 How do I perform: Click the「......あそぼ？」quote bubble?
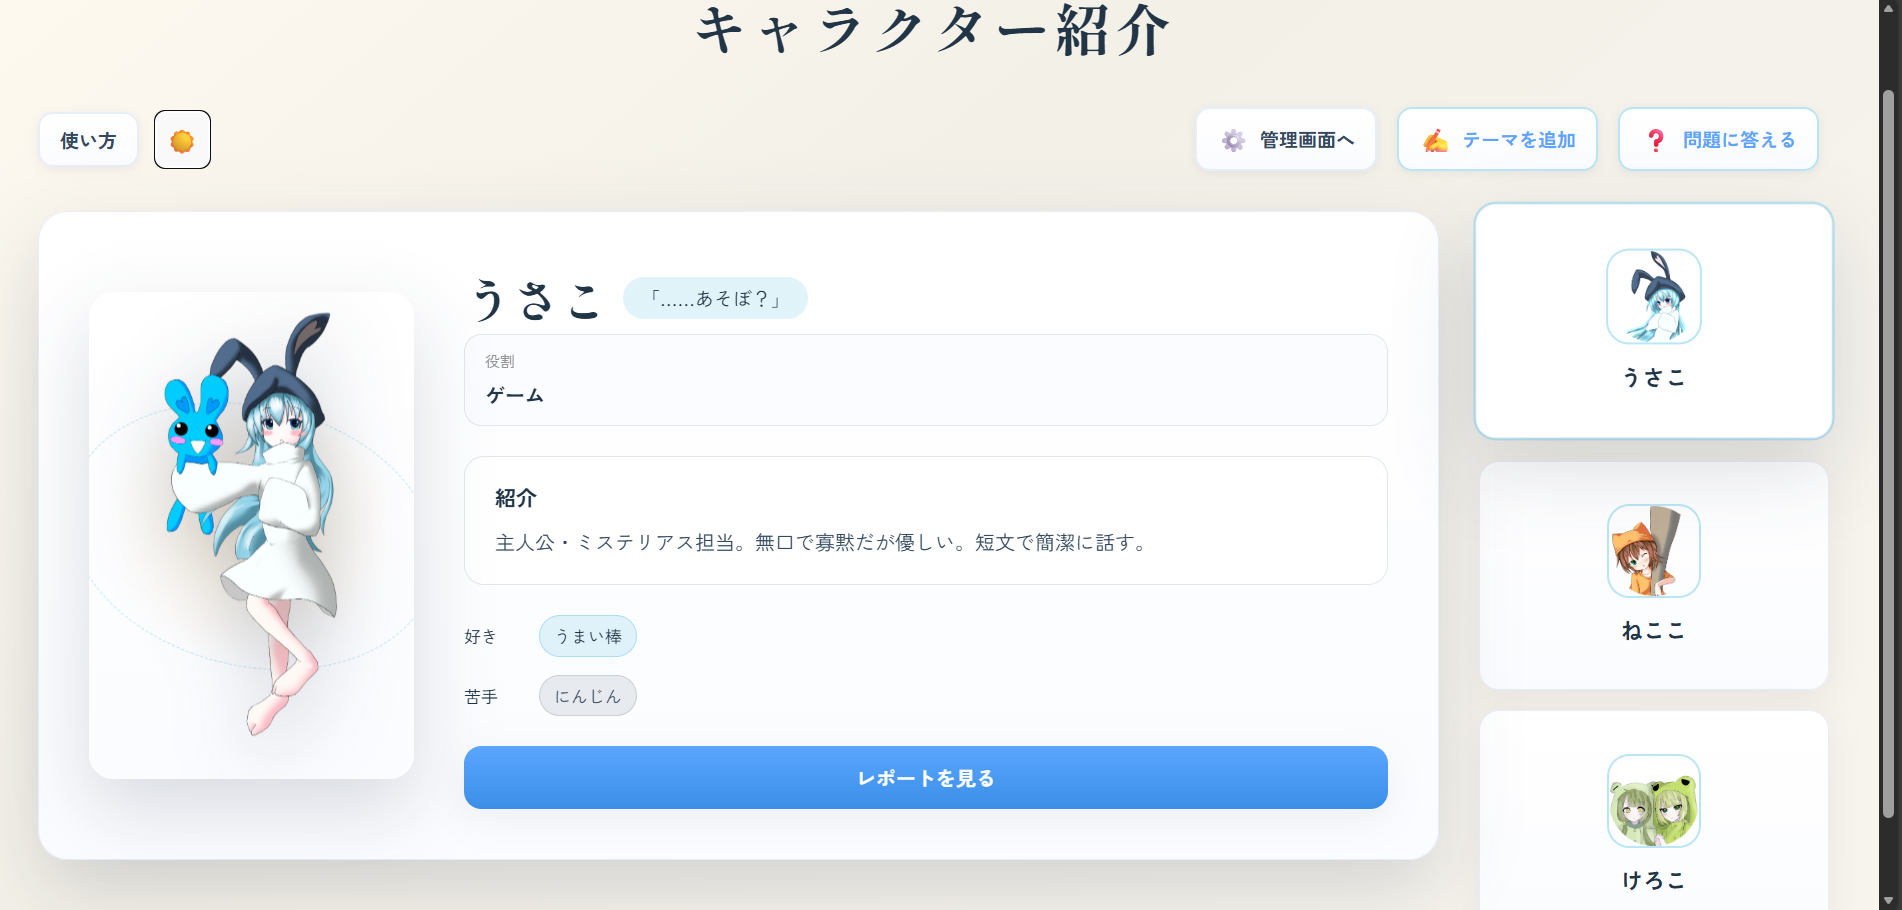coord(715,298)
